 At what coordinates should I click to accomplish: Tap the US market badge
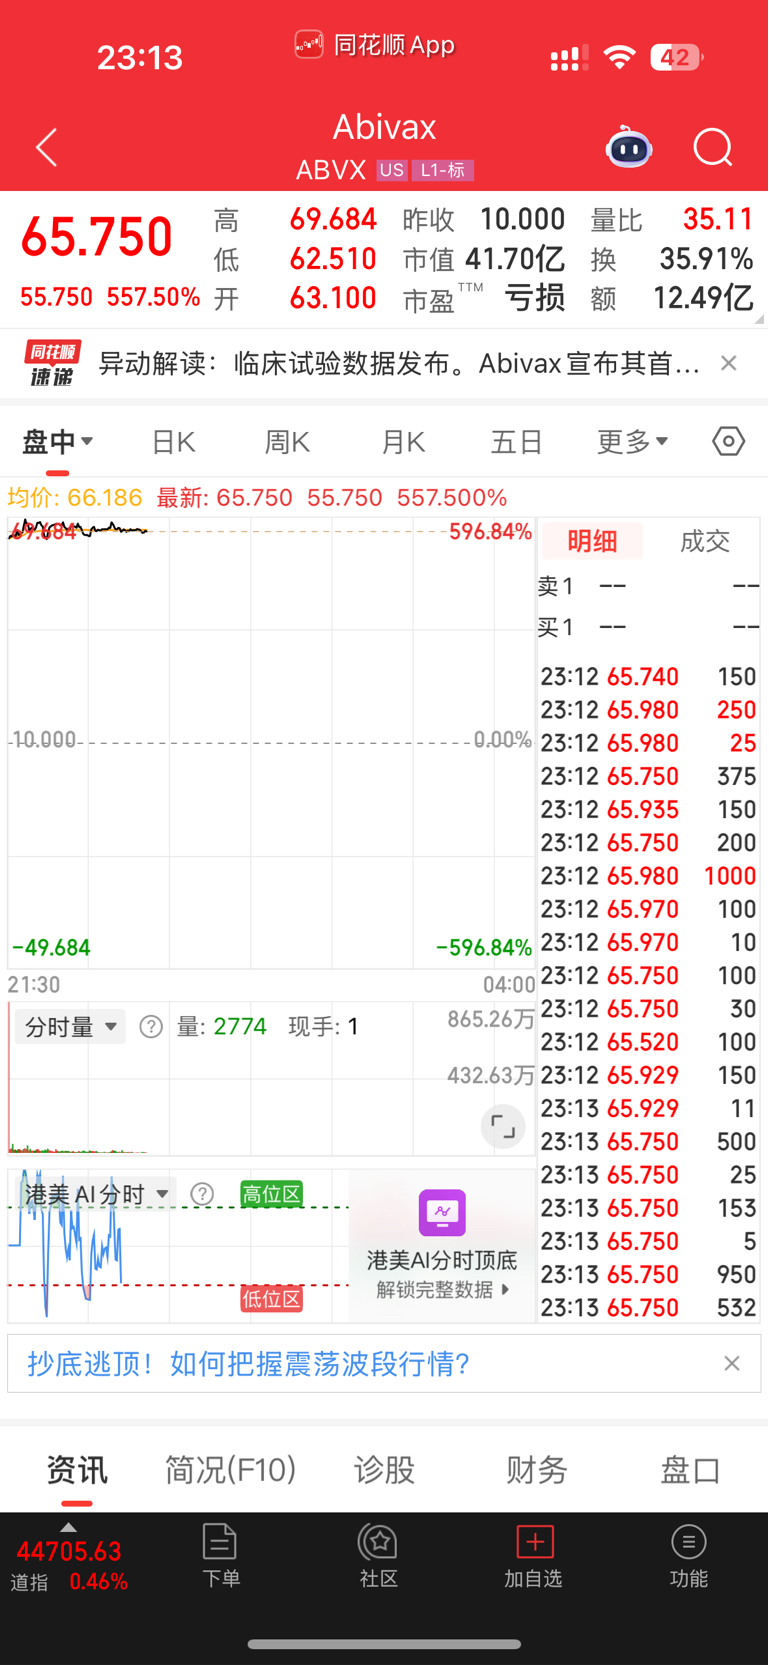coord(391,170)
